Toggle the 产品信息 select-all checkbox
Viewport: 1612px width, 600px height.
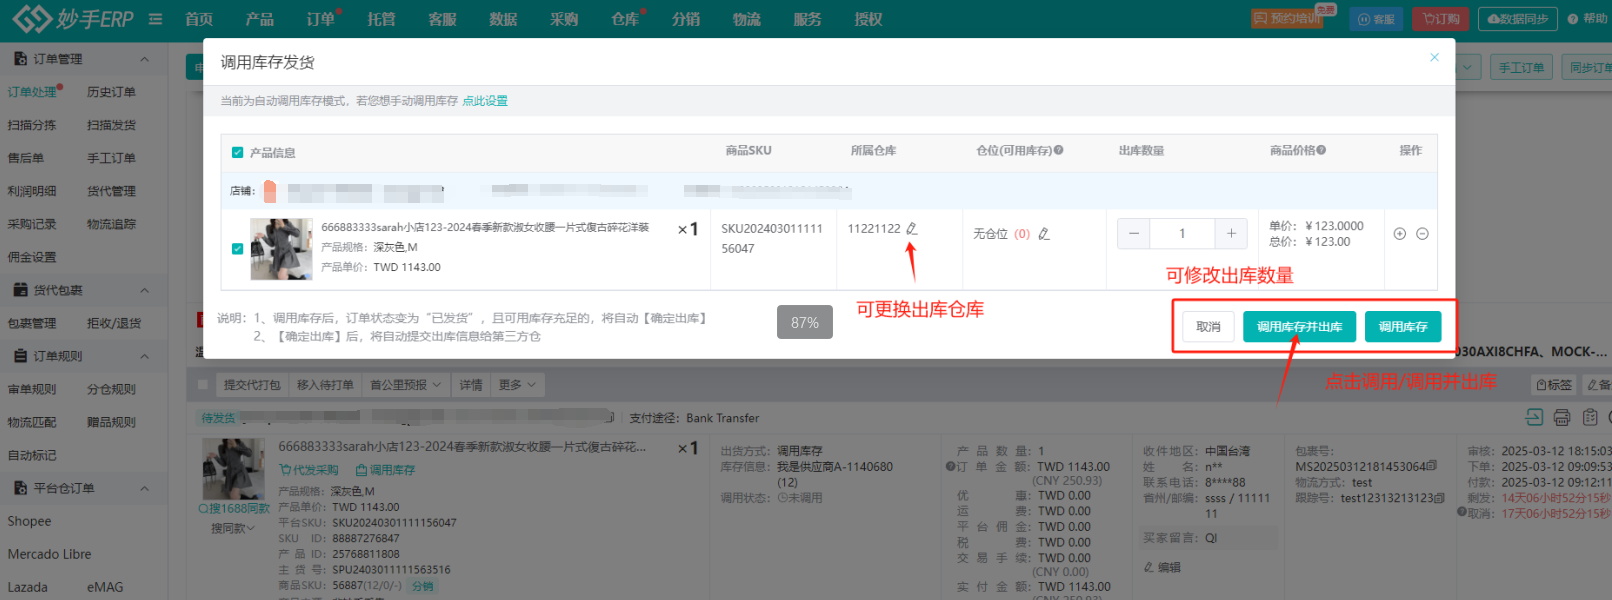pos(237,153)
